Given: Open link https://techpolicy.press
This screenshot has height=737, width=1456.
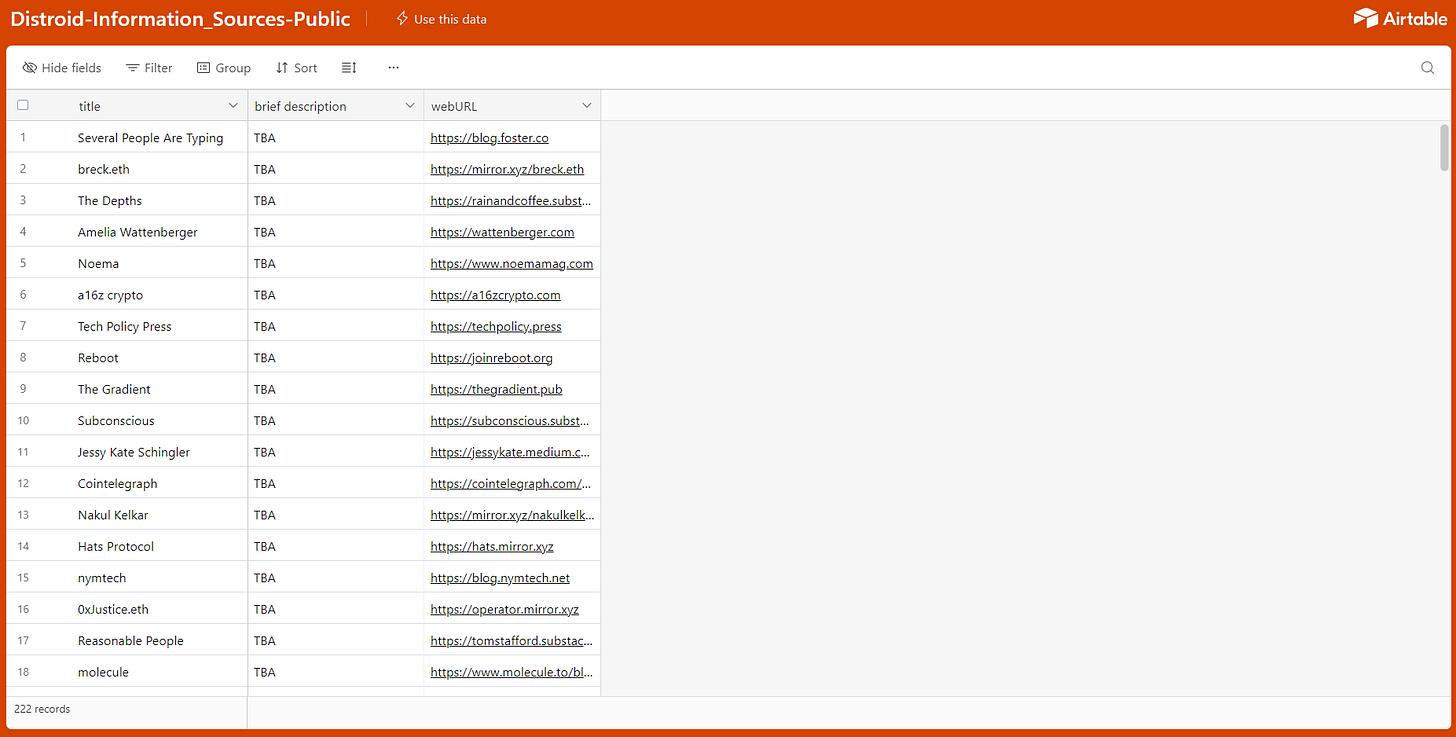Looking at the screenshot, I should coord(496,326).
